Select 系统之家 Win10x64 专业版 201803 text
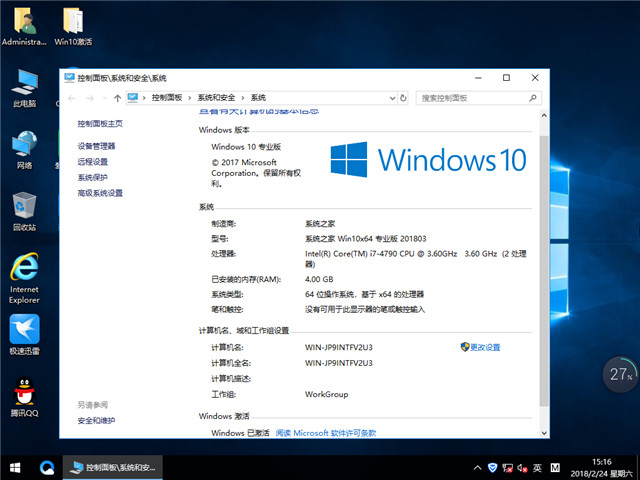The image size is (640, 480). coord(366,239)
